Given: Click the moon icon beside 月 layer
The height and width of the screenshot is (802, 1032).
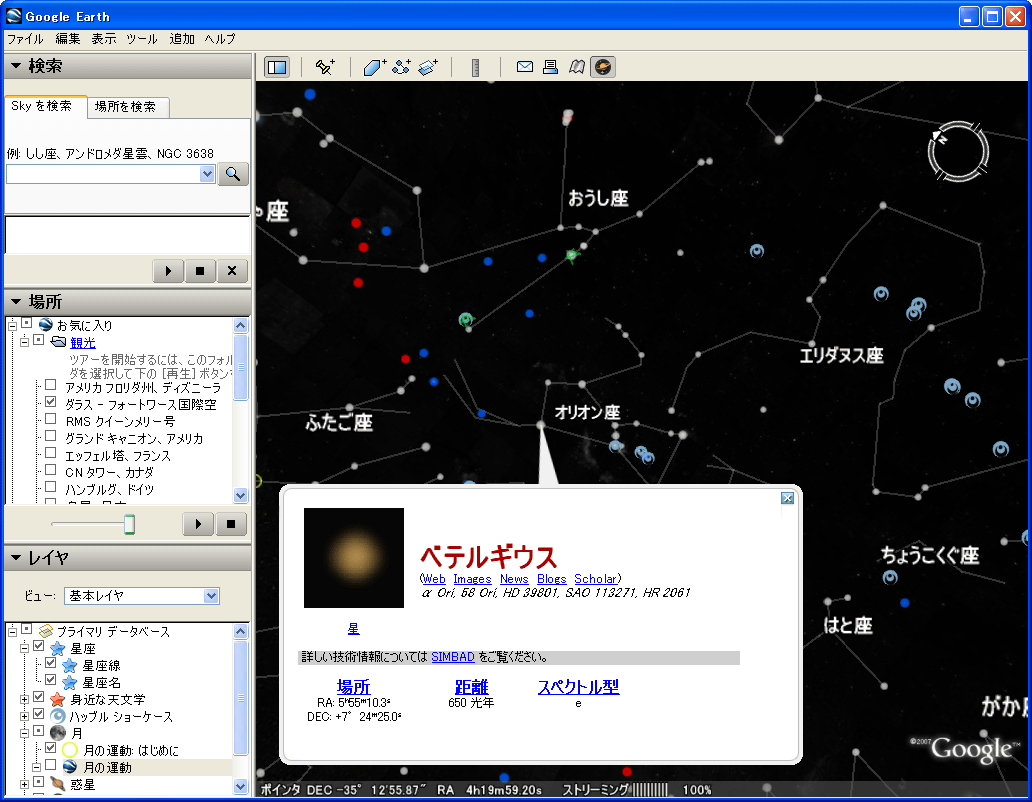Looking at the screenshot, I should [x=58, y=733].
